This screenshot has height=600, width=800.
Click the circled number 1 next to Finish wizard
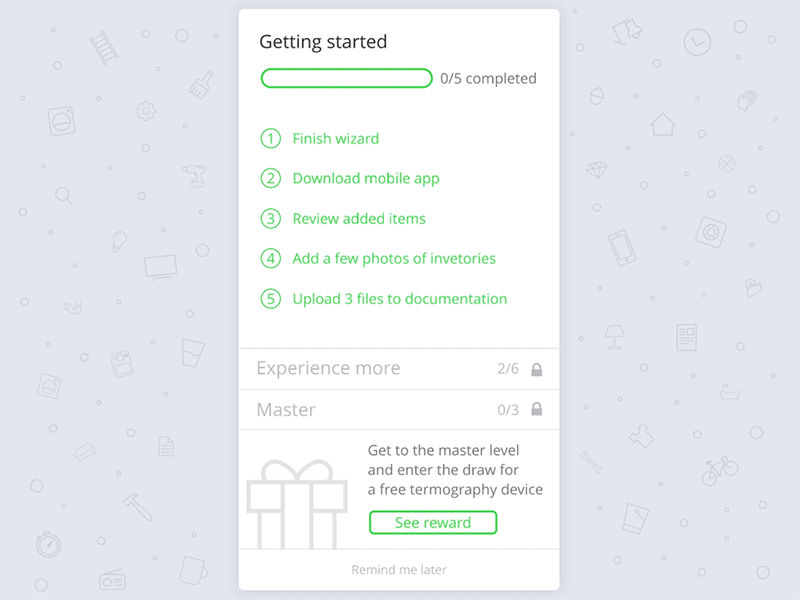click(x=271, y=138)
